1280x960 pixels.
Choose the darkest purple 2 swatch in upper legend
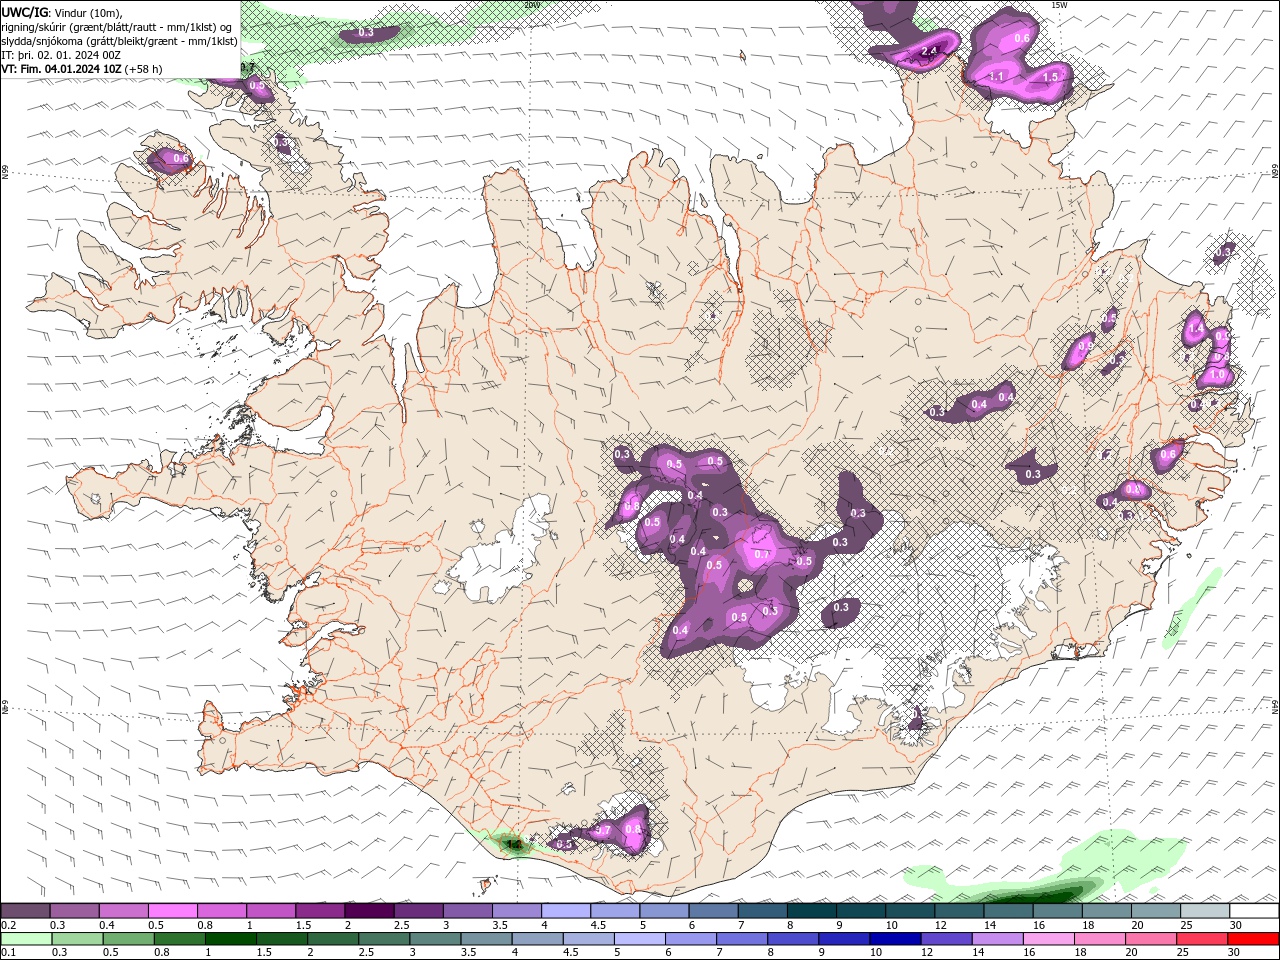[x=369, y=911]
